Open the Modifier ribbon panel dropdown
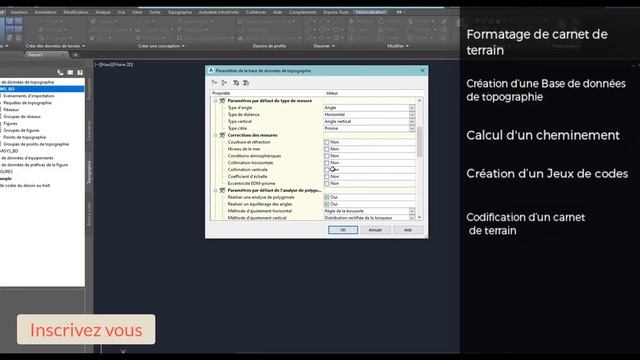The width and height of the screenshot is (640, 360). (398, 46)
